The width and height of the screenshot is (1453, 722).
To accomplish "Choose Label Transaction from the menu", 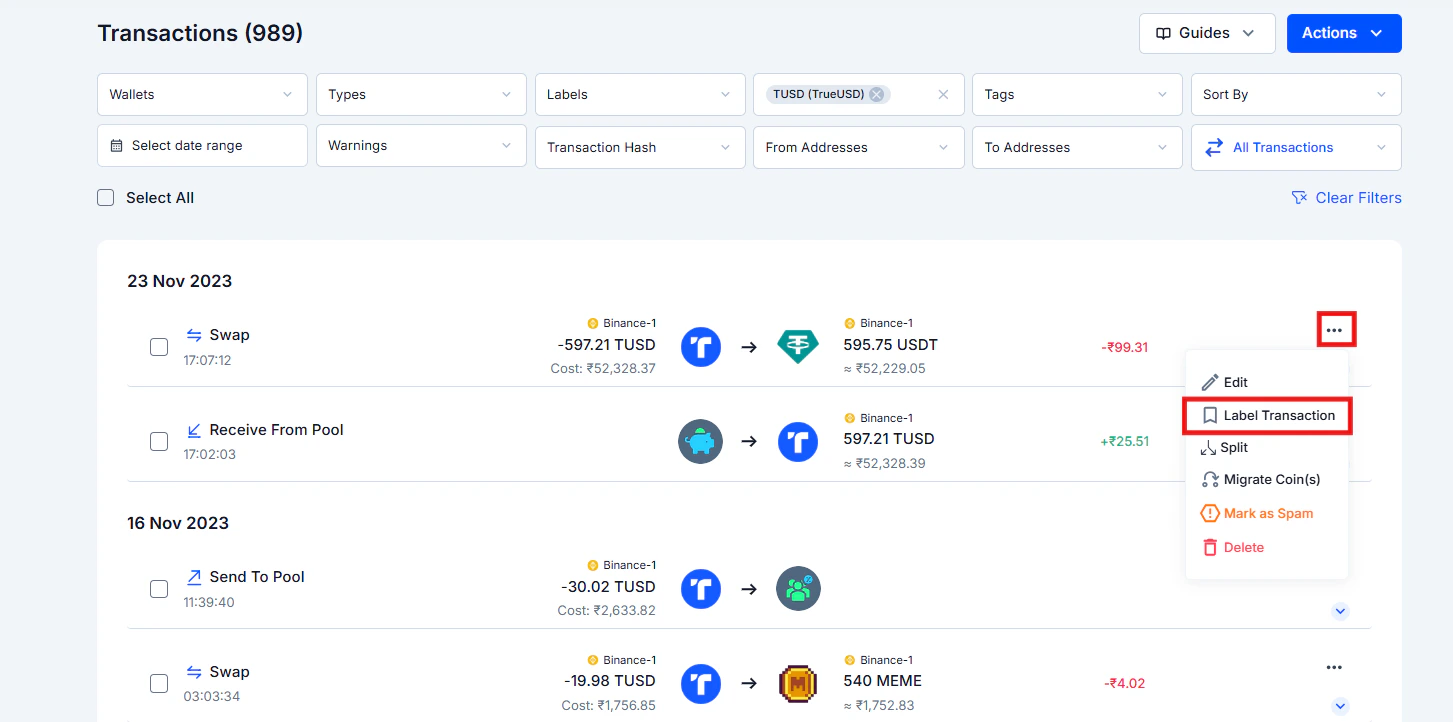I will point(1267,415).
